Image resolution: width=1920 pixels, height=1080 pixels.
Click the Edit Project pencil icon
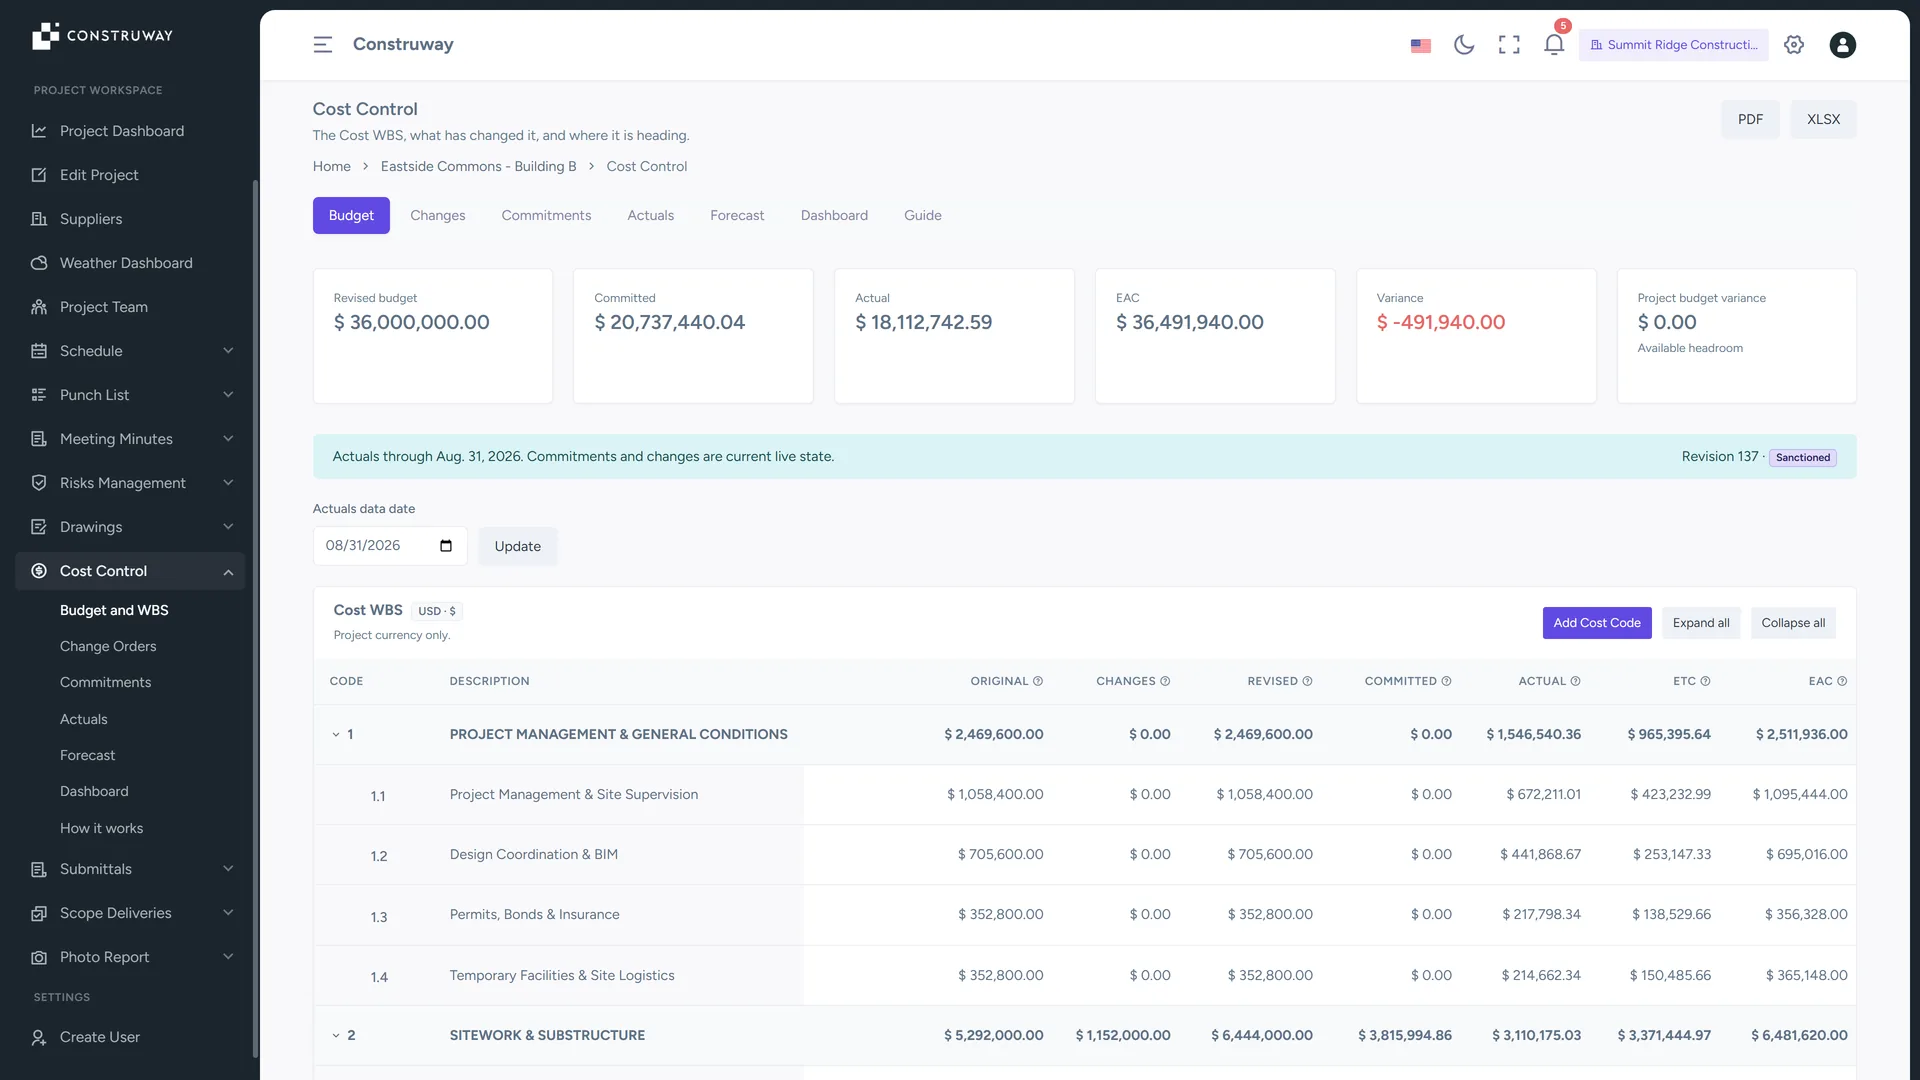click(x=39, y=175)
